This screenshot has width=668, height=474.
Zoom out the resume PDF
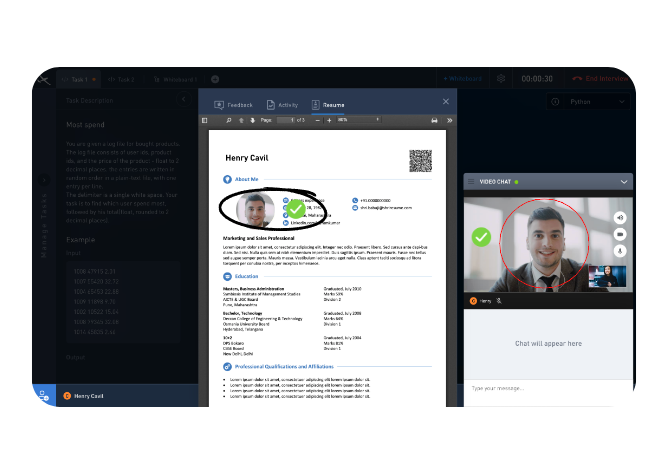point(317,121)
